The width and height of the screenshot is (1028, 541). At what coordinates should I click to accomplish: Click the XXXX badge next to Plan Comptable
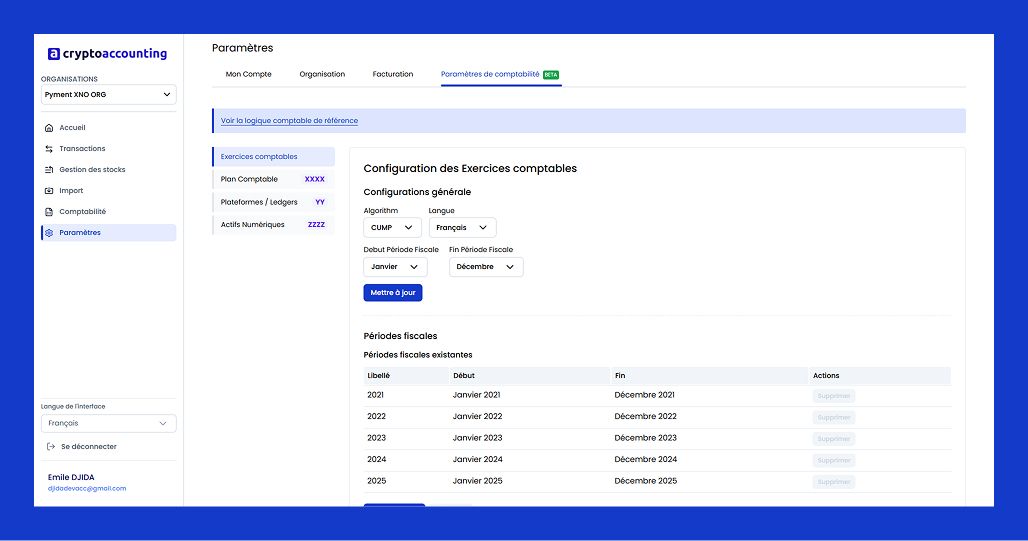click(x=315, y=179)
